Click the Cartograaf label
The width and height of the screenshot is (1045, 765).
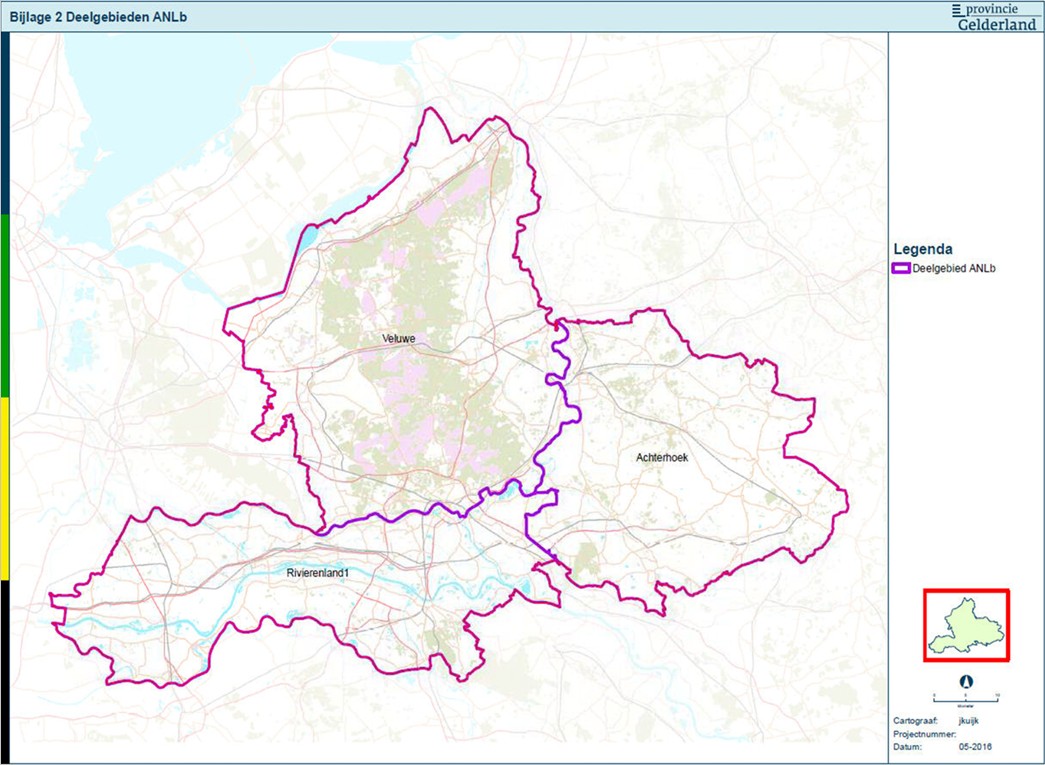click(x=914, y=720)
